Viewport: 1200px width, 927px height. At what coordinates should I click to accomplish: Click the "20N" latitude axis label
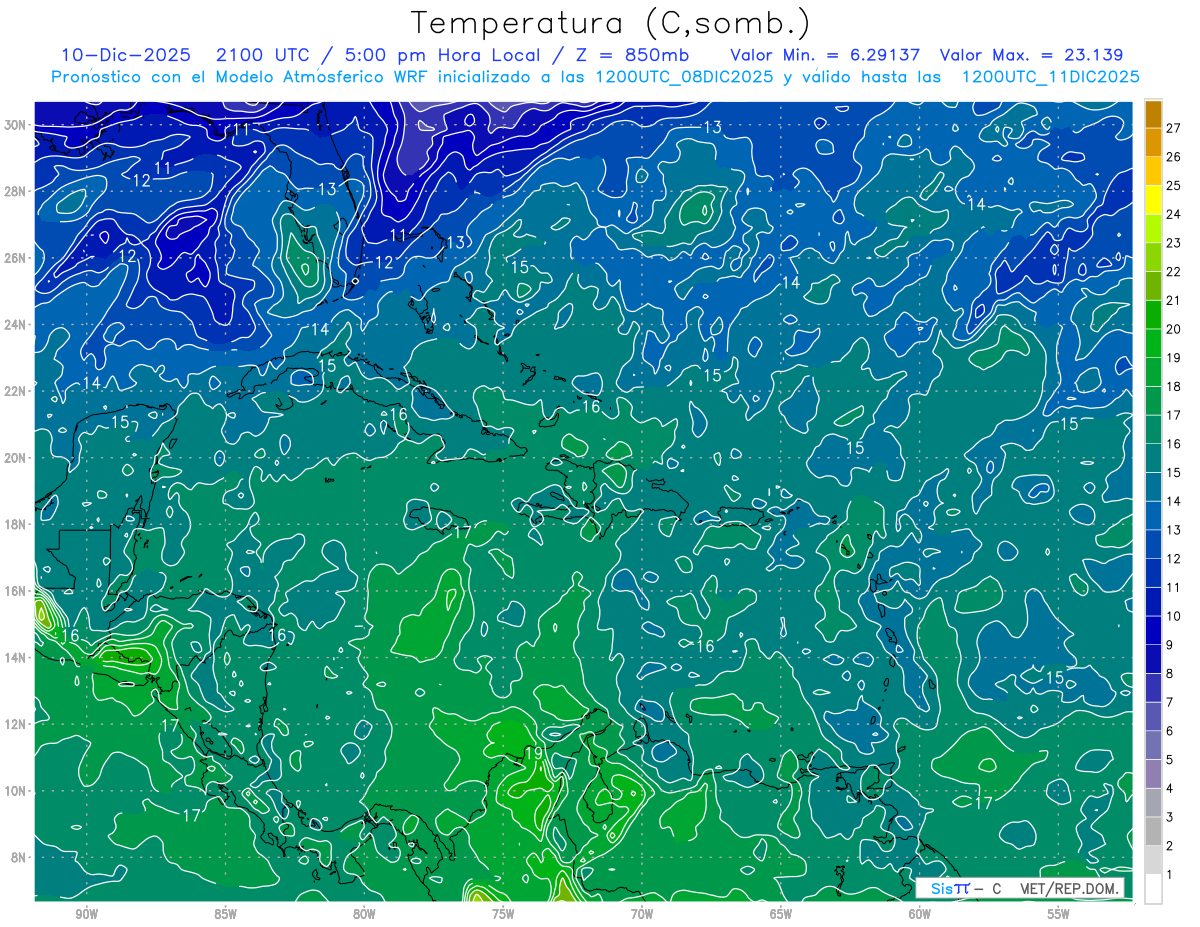[17, 457]
